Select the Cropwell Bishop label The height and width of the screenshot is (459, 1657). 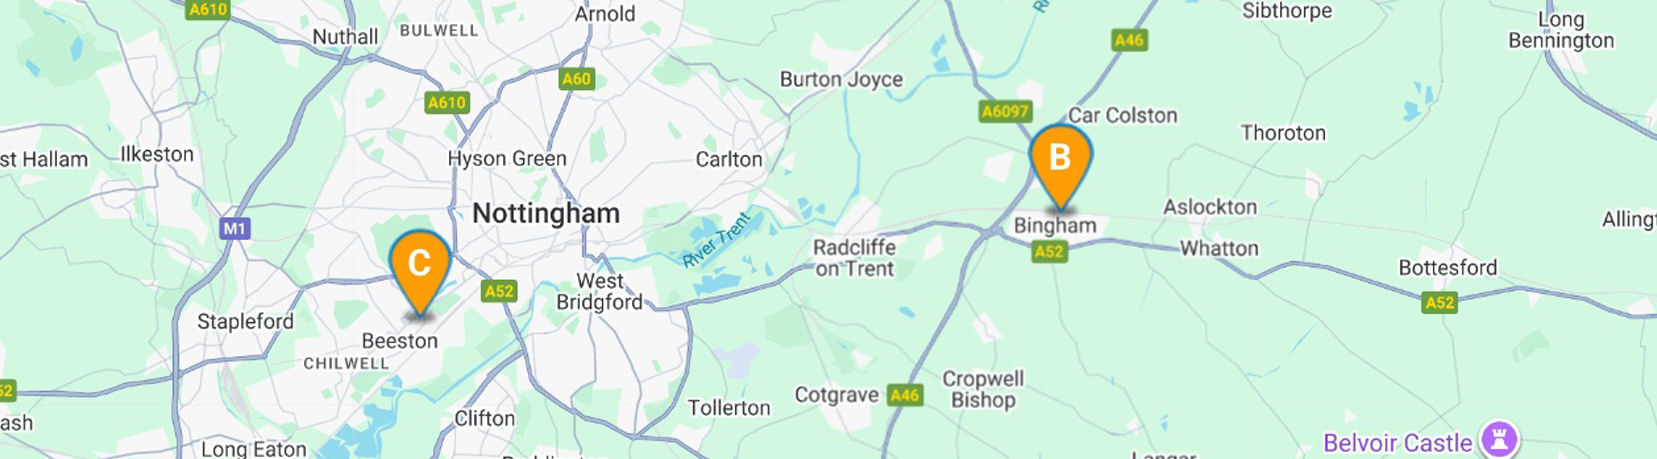point(983,389)
